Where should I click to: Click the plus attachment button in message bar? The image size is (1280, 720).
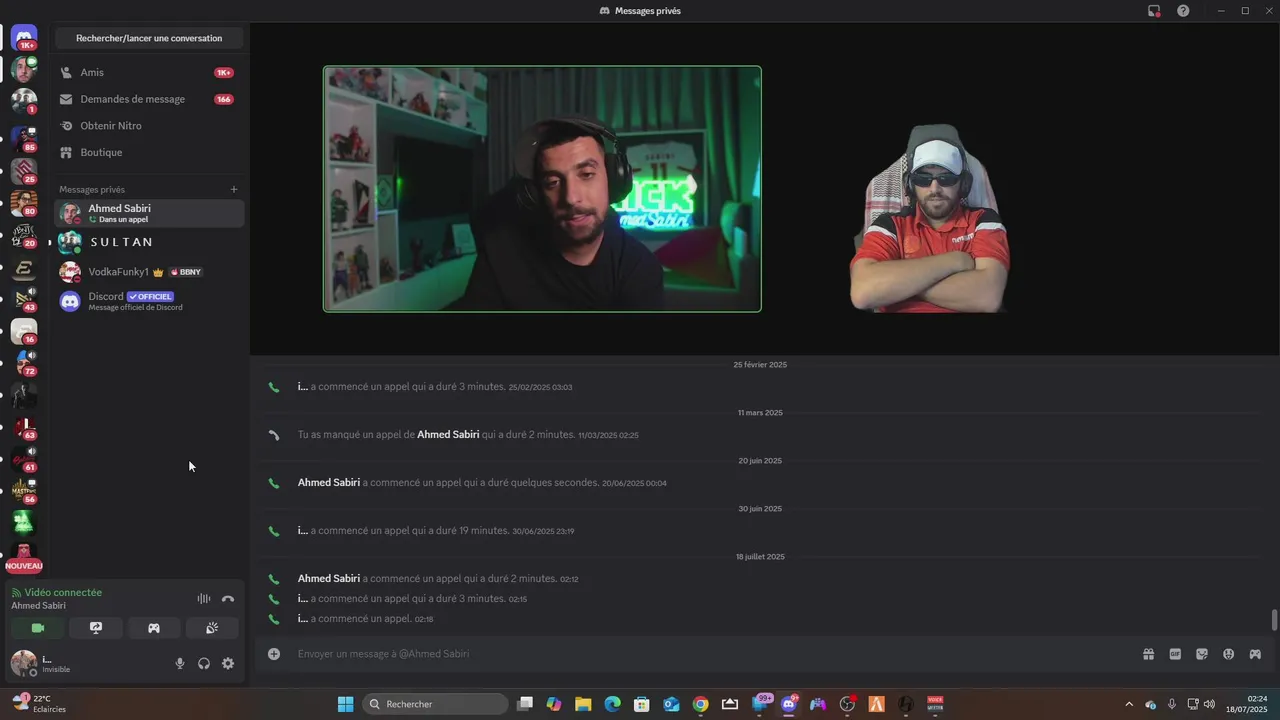274,654
